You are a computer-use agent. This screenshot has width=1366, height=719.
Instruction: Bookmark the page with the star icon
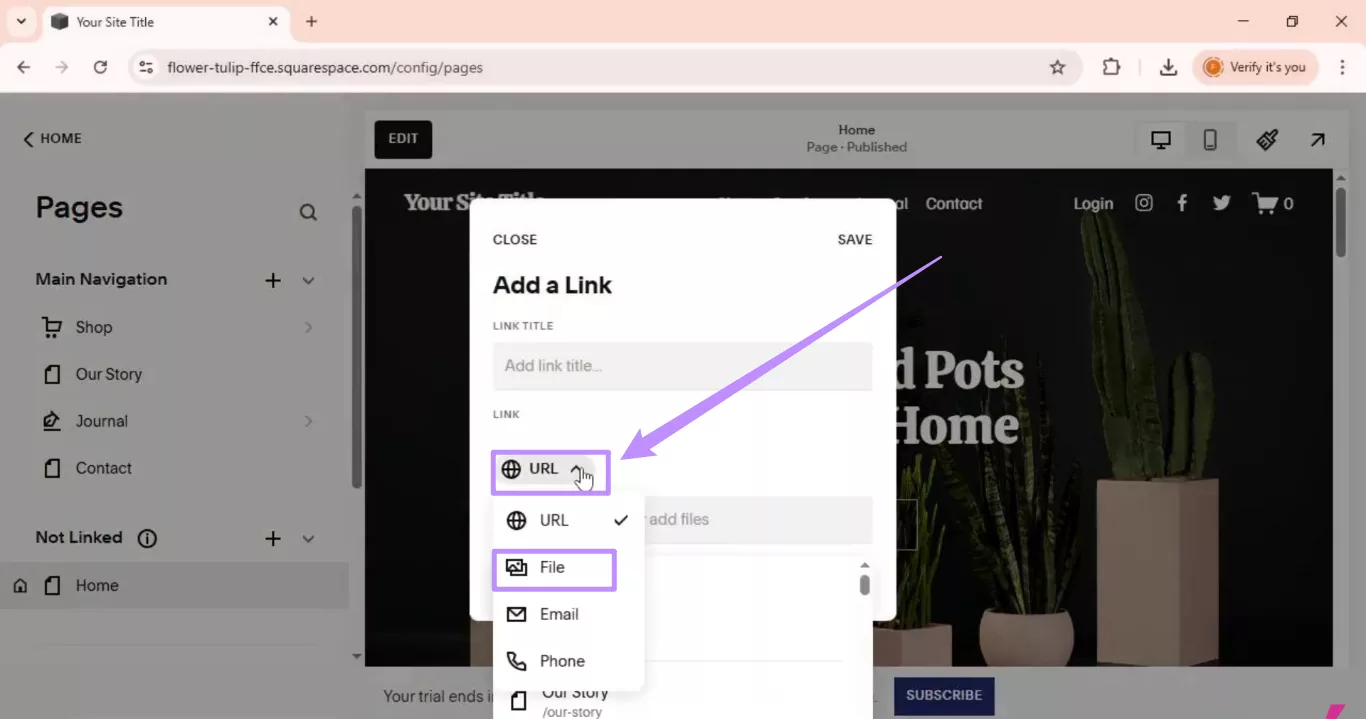click(1058, 67)
